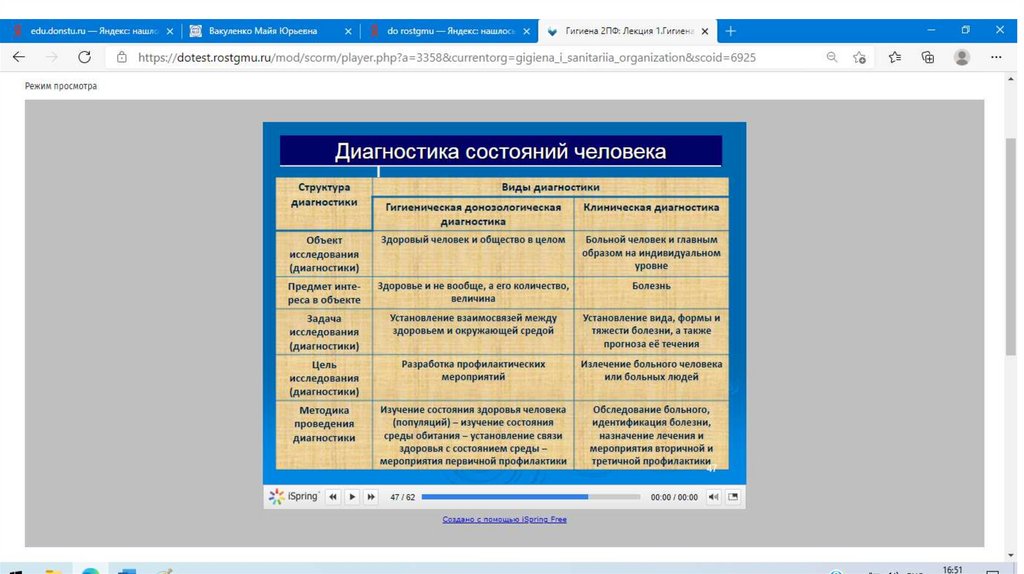Screen dimensions: 1024x574
Task: Click the Установление вида, формы и тяжести болезни cell
Action: [651, 331]
